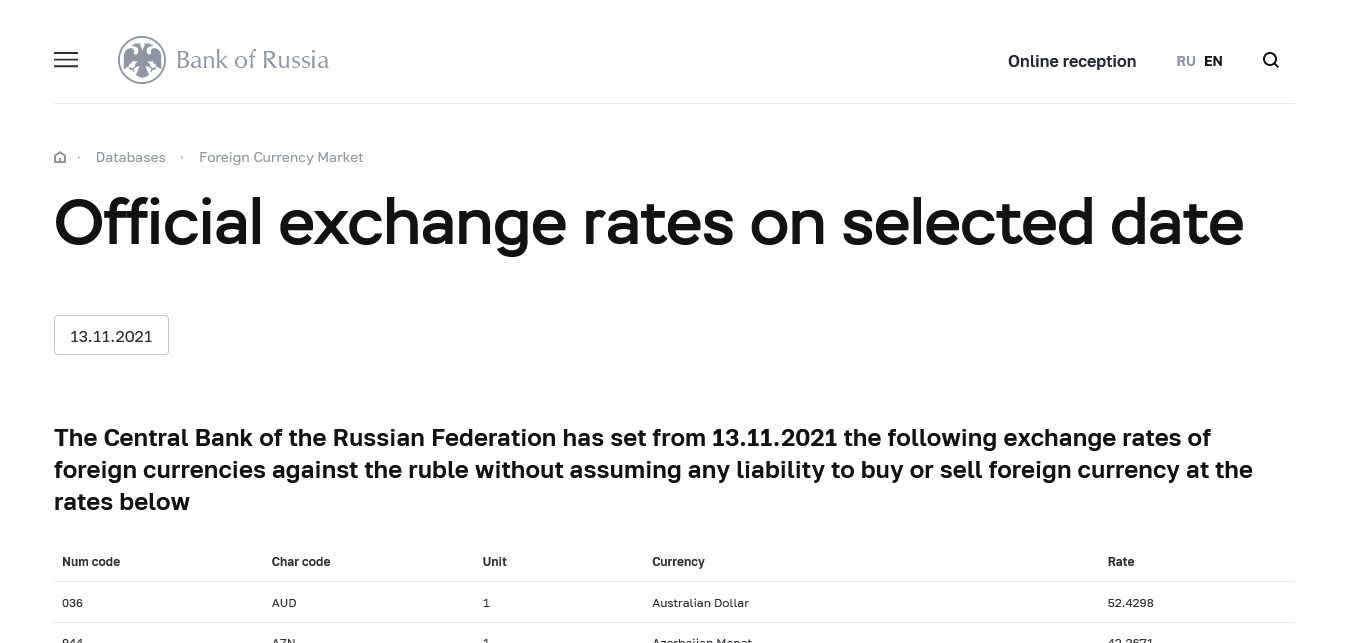1366x643 pixels.
Task: Go to the home breadcrumb icon
Action: pos(60,157)
